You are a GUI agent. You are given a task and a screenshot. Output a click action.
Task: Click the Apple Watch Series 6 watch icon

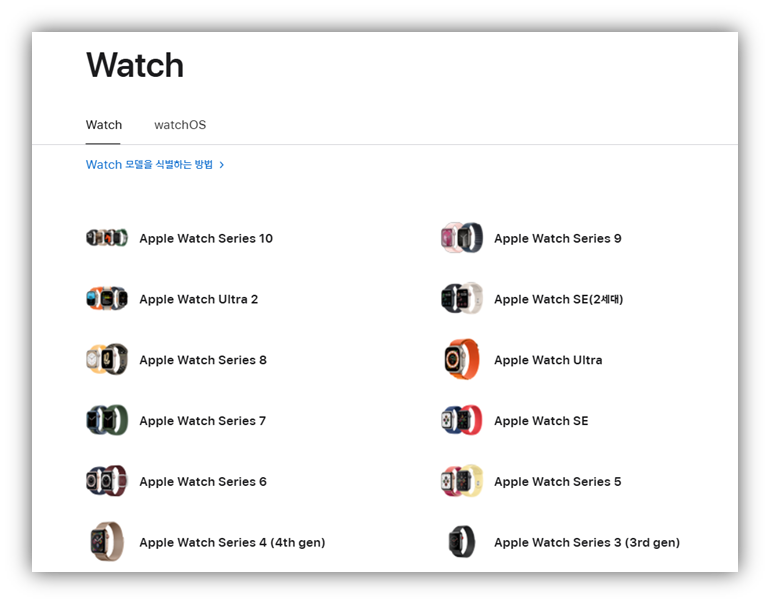(107, 481)
